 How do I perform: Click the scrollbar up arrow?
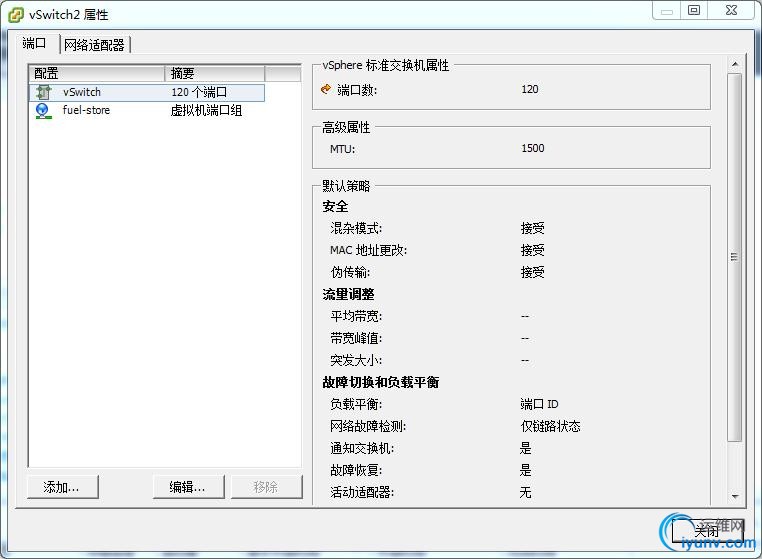click(x=735, y=64)
